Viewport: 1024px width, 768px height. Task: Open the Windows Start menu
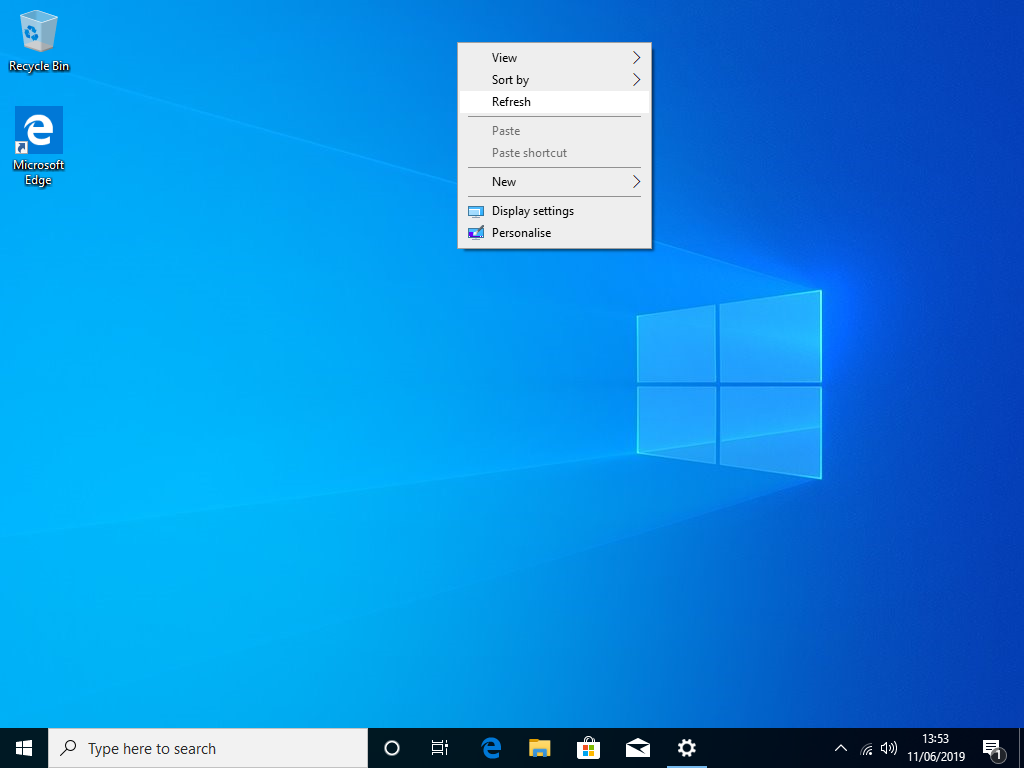[24, 748]
